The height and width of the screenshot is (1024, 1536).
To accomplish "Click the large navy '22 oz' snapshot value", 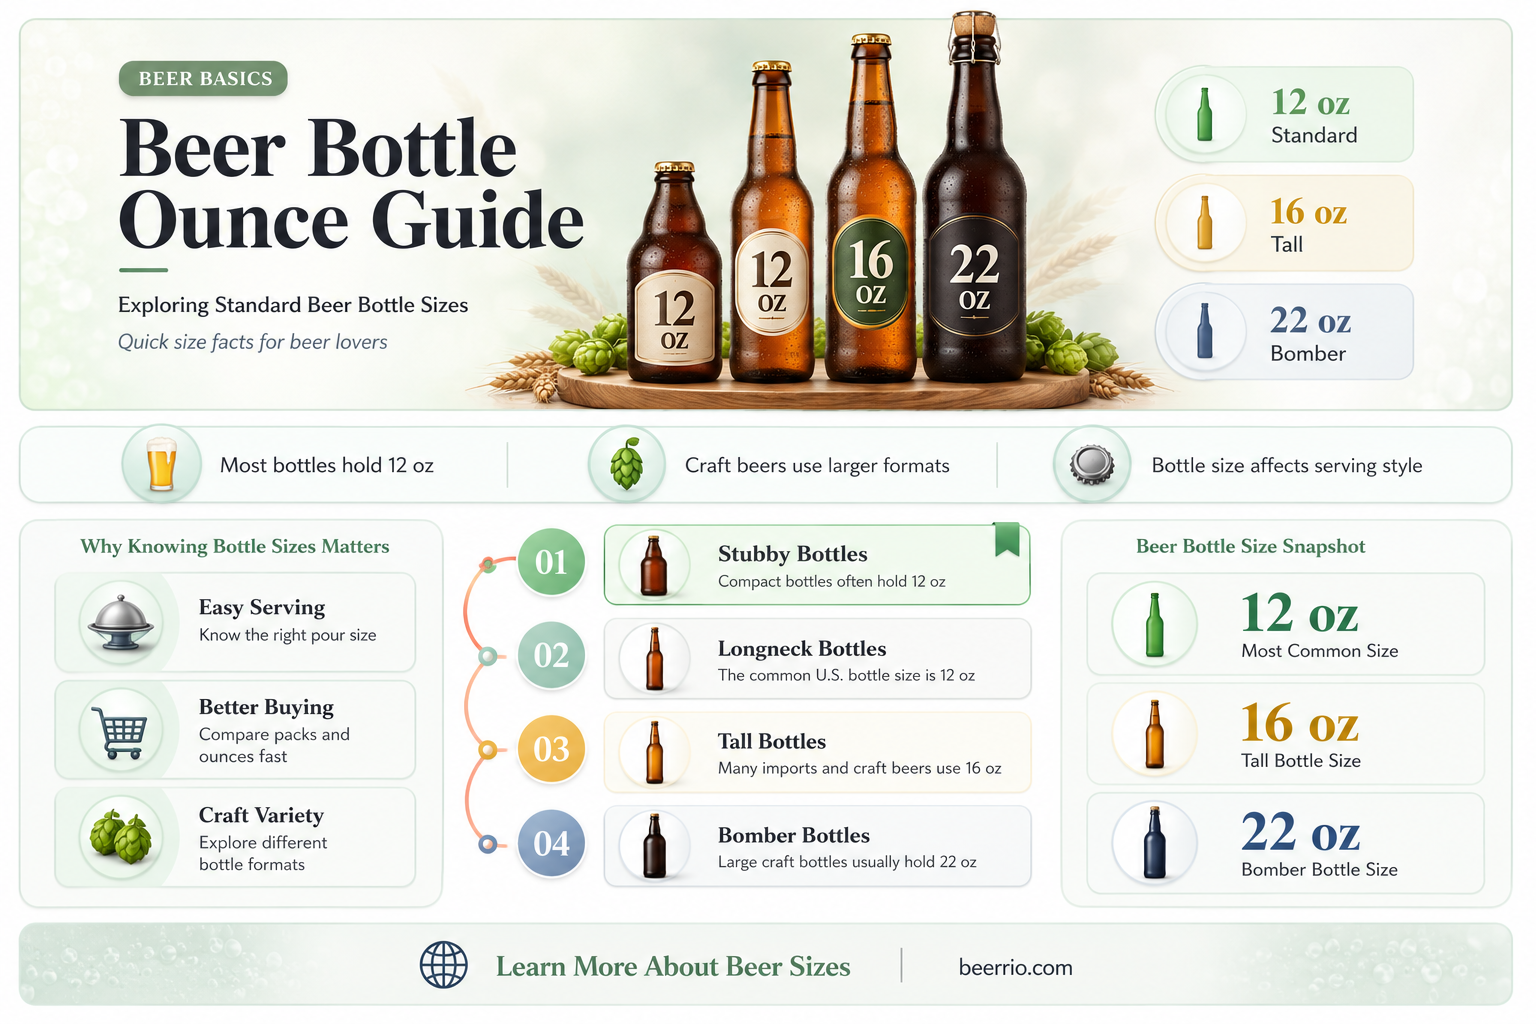I will click(x=1300, y=831).
